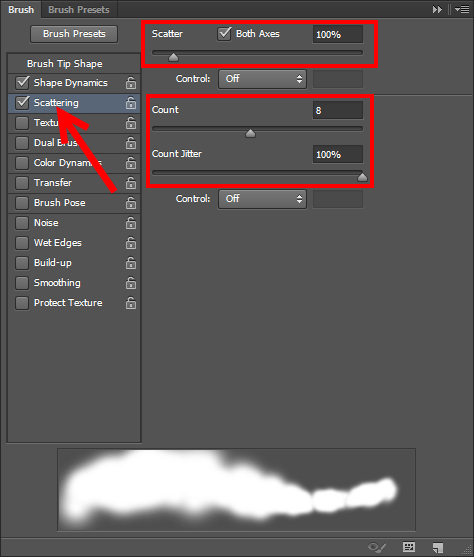
Task: Toggle the live tip brush preview icon
Action: tap(377, 547)
